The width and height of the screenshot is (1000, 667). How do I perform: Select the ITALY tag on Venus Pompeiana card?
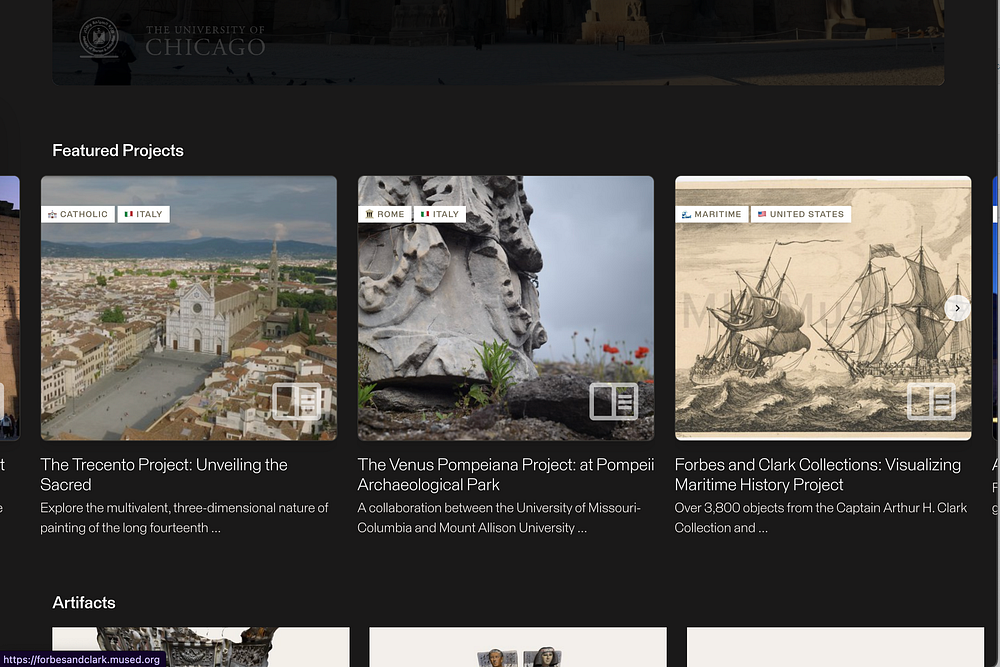(x=440, y=214)
